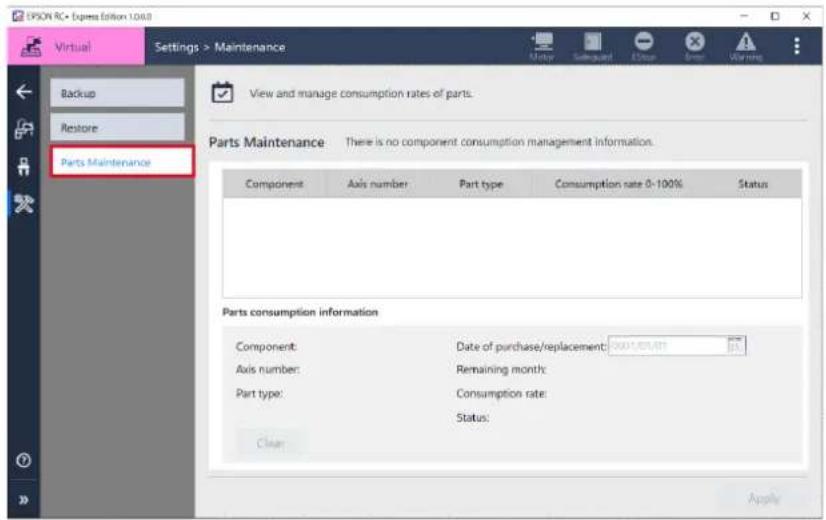This screenshot has height=520, width=826.
Task: Click the Motor status icon
Action: coord(542,46)
